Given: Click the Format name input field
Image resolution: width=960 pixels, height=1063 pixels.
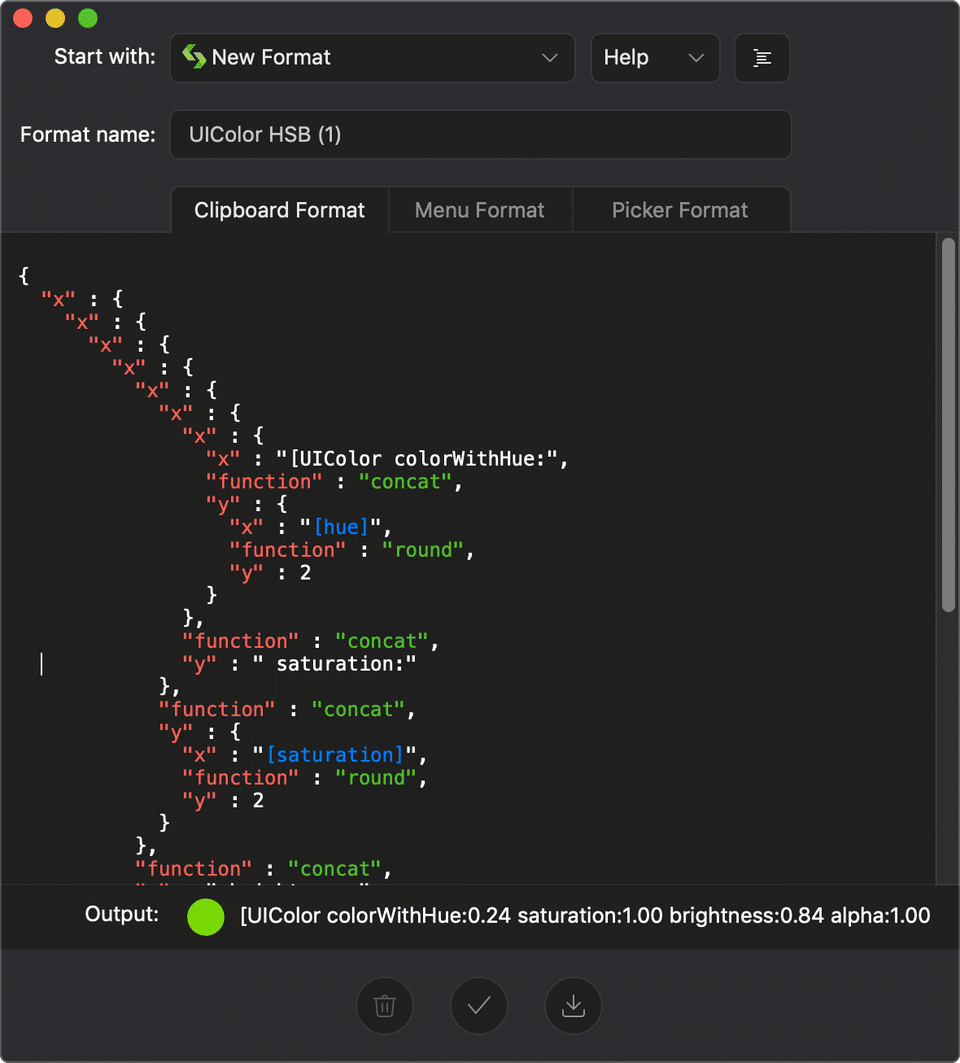Looking at the screenshot, I should coord(481,134).
